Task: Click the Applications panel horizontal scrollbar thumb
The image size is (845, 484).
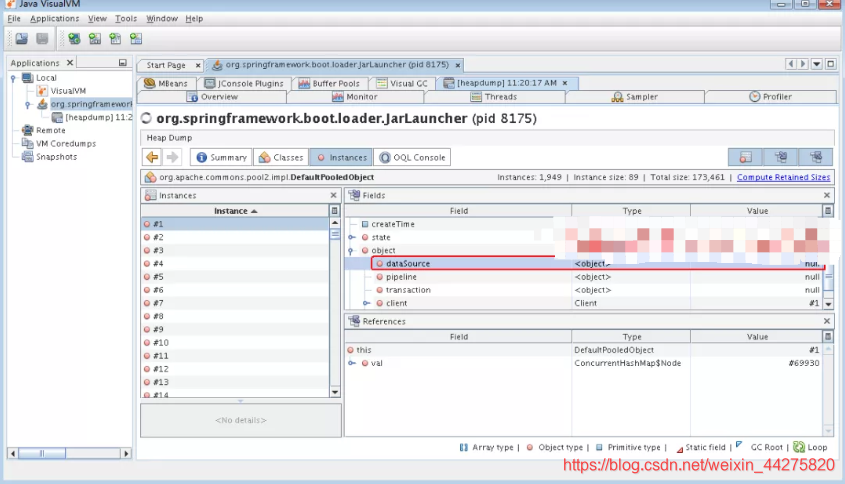Action: click(42, 453)
